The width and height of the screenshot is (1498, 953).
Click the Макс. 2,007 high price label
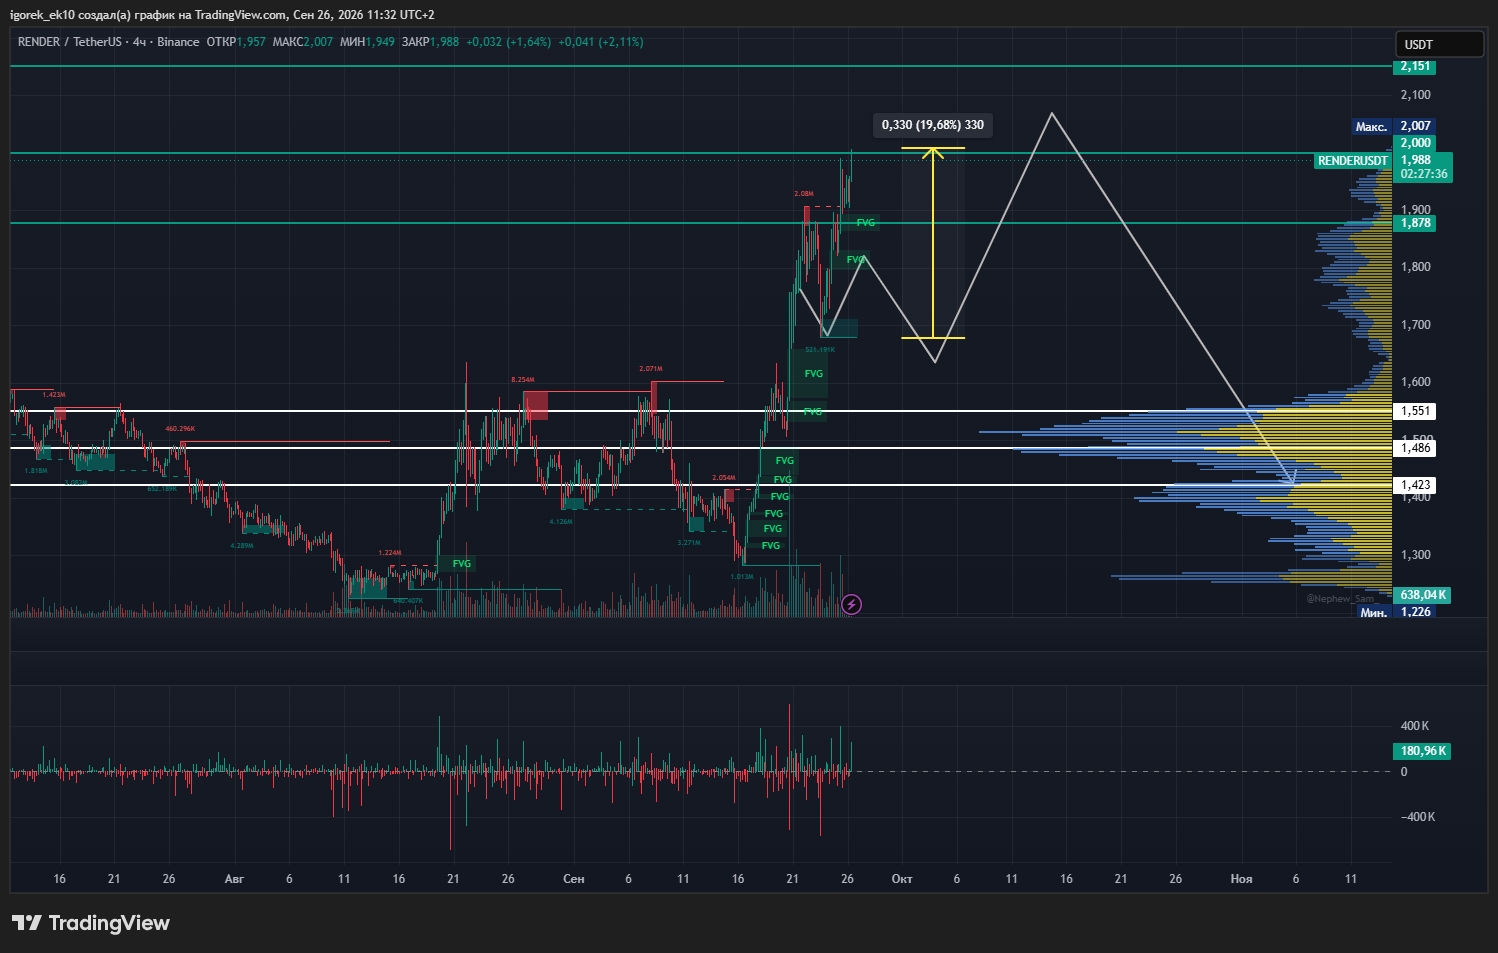coord(1394,126)
